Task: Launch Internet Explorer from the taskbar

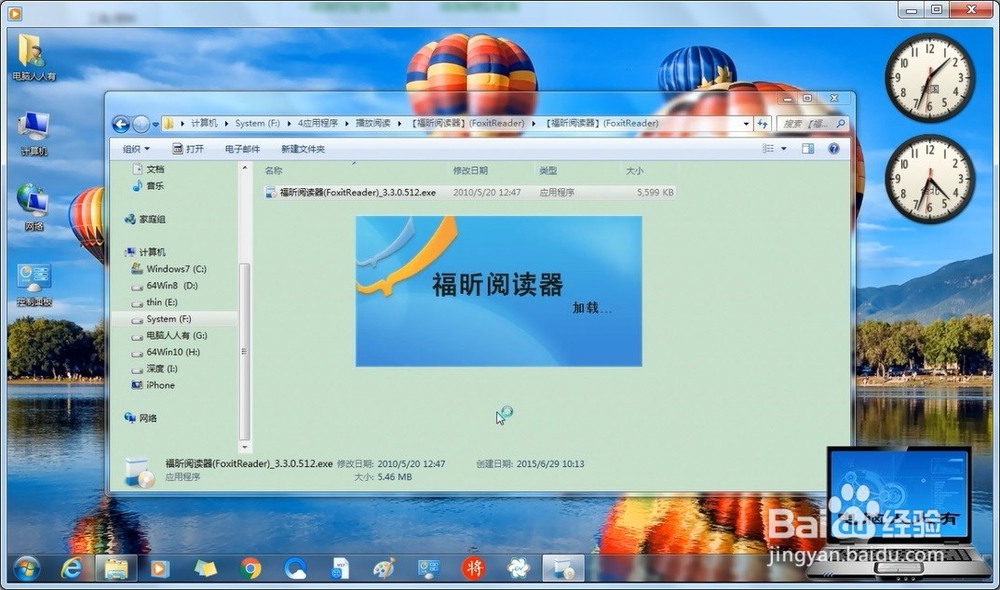Action: point(71,568)
